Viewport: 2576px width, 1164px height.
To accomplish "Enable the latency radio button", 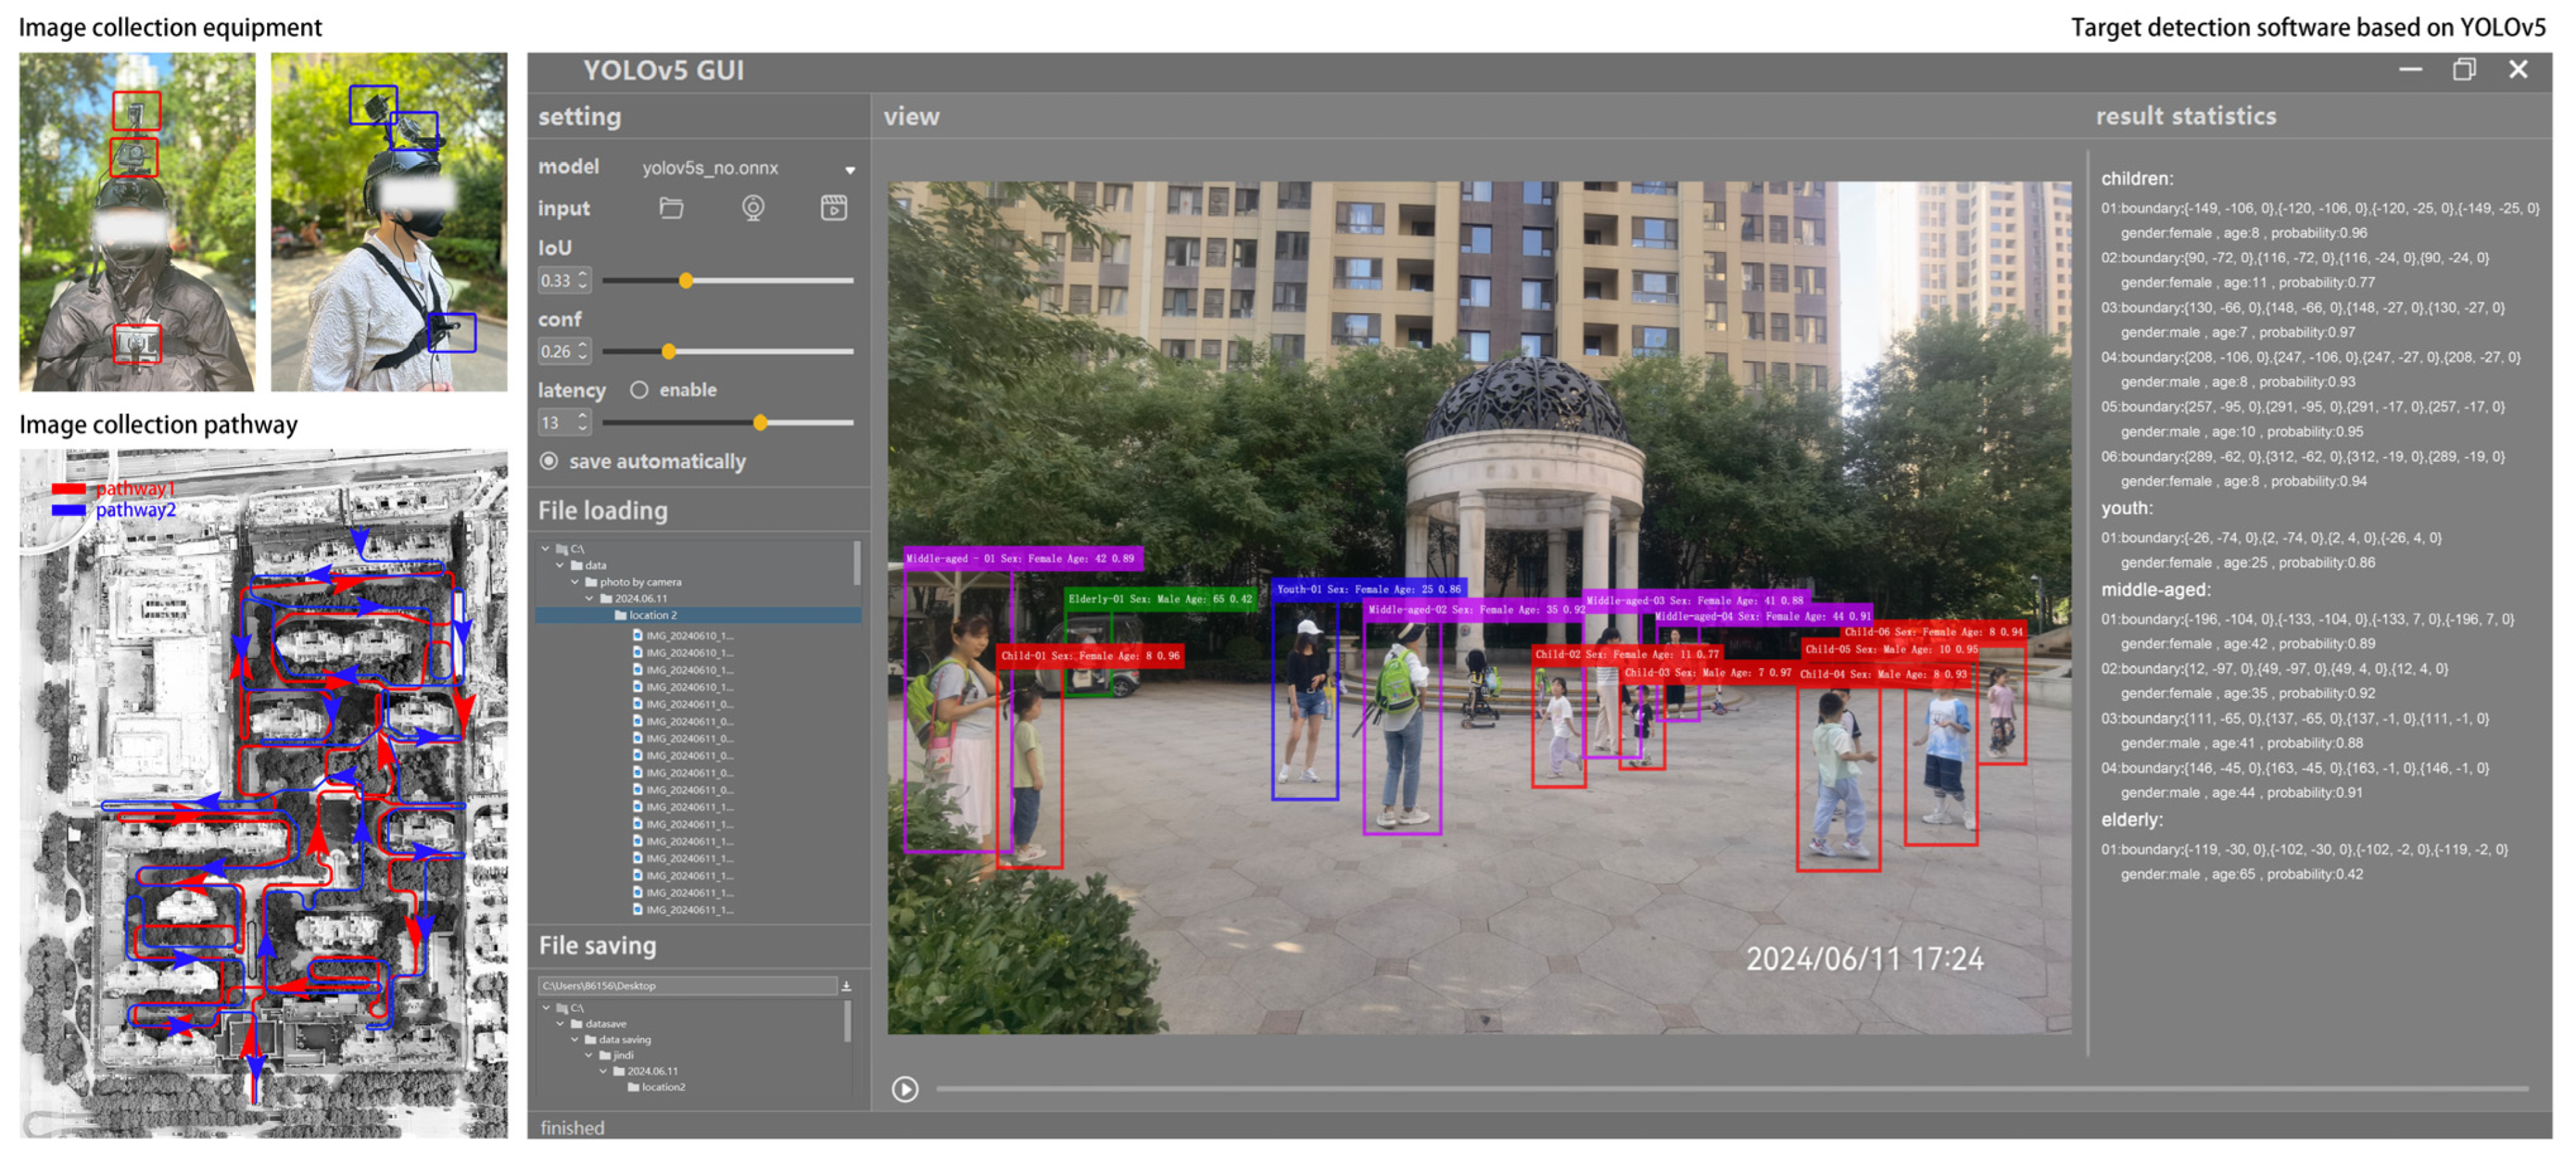I will [639, 390].
